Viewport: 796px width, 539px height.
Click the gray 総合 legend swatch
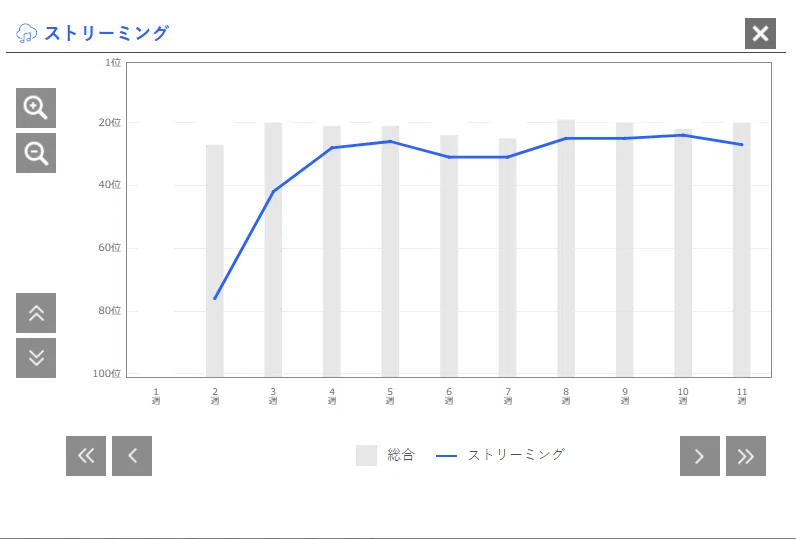click(x=367, y=455)
